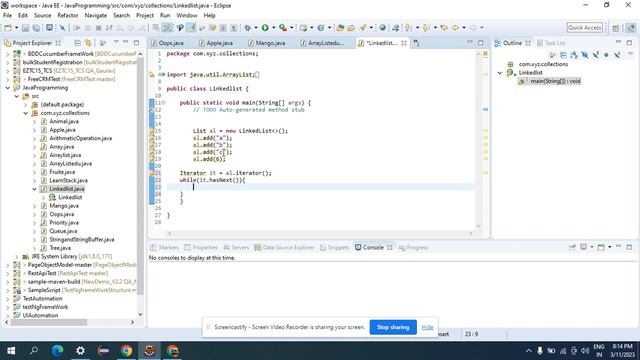Click the Next Annotation toolbar icon
Screen dimensions: 640x360
408,28
